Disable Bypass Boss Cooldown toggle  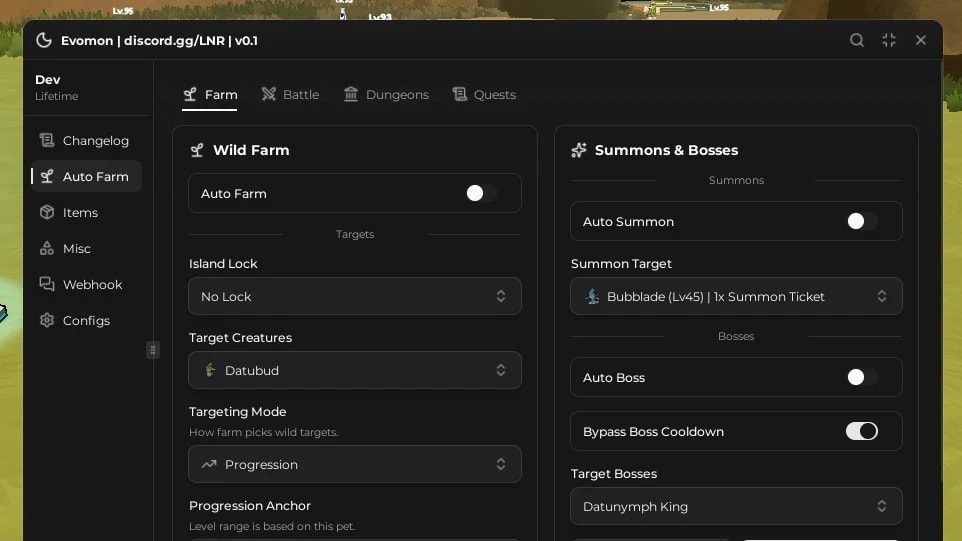click(x=862, y=431)
